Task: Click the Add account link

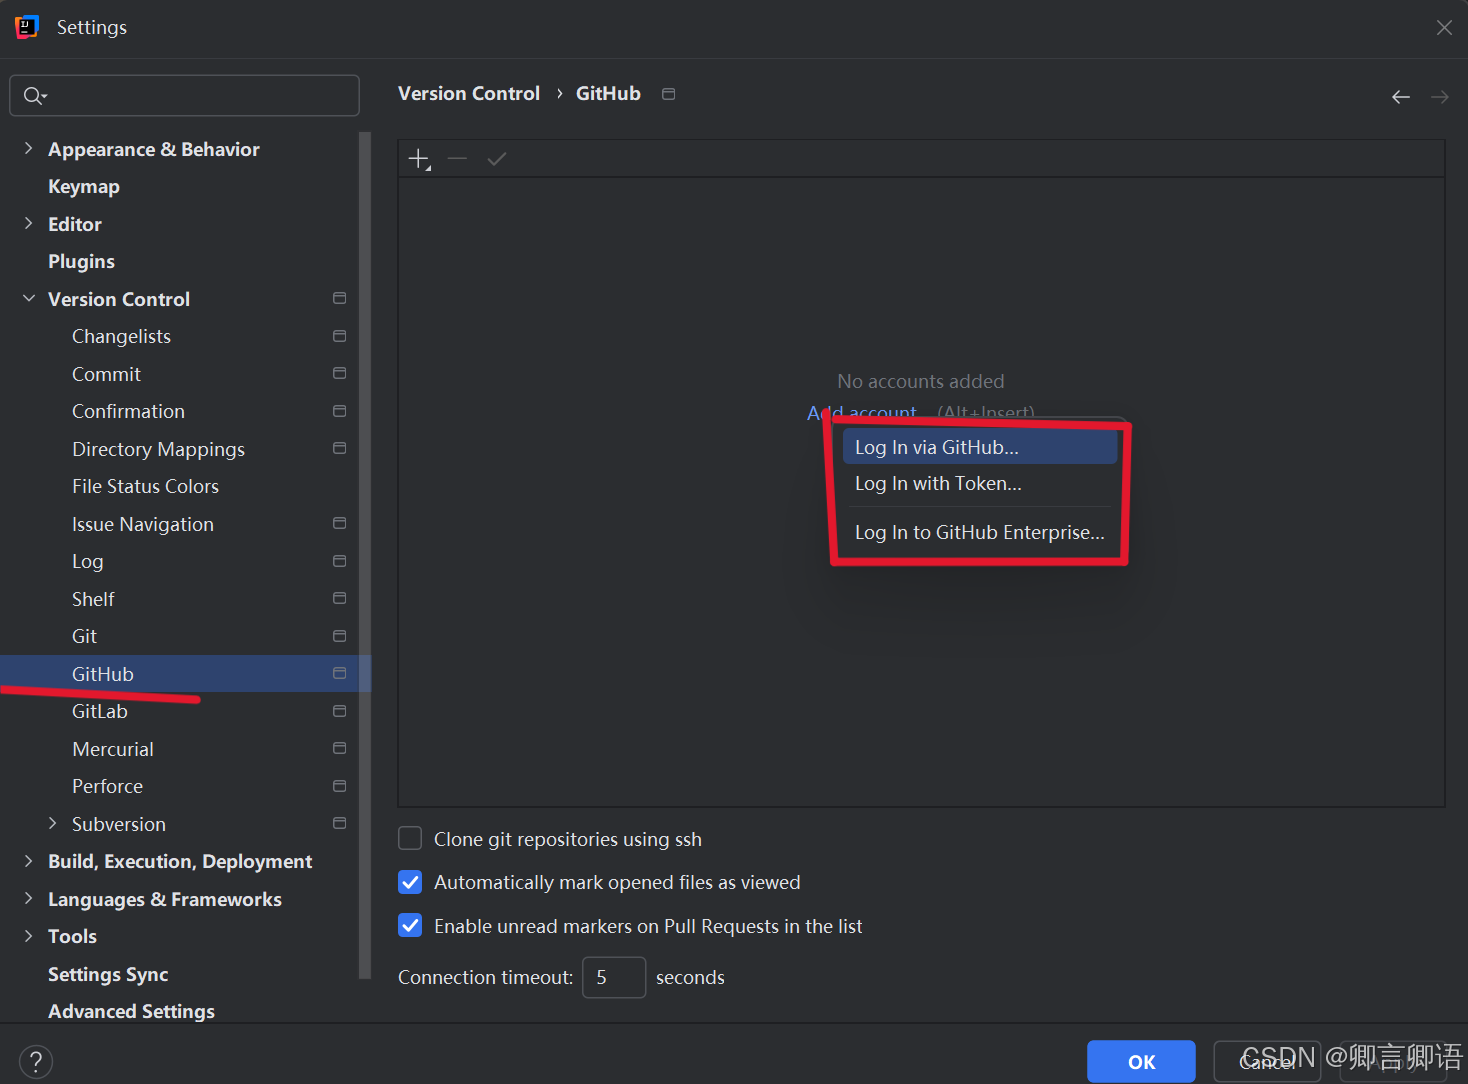Action: point(862,412)
